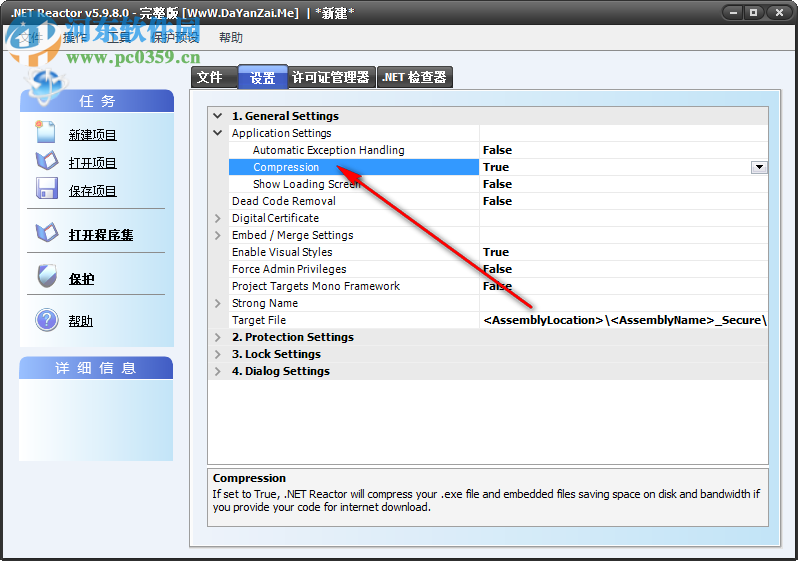The image size is (798, 561).
Task: Switch to the 文件 tab
Action: [x=214, y=77]
